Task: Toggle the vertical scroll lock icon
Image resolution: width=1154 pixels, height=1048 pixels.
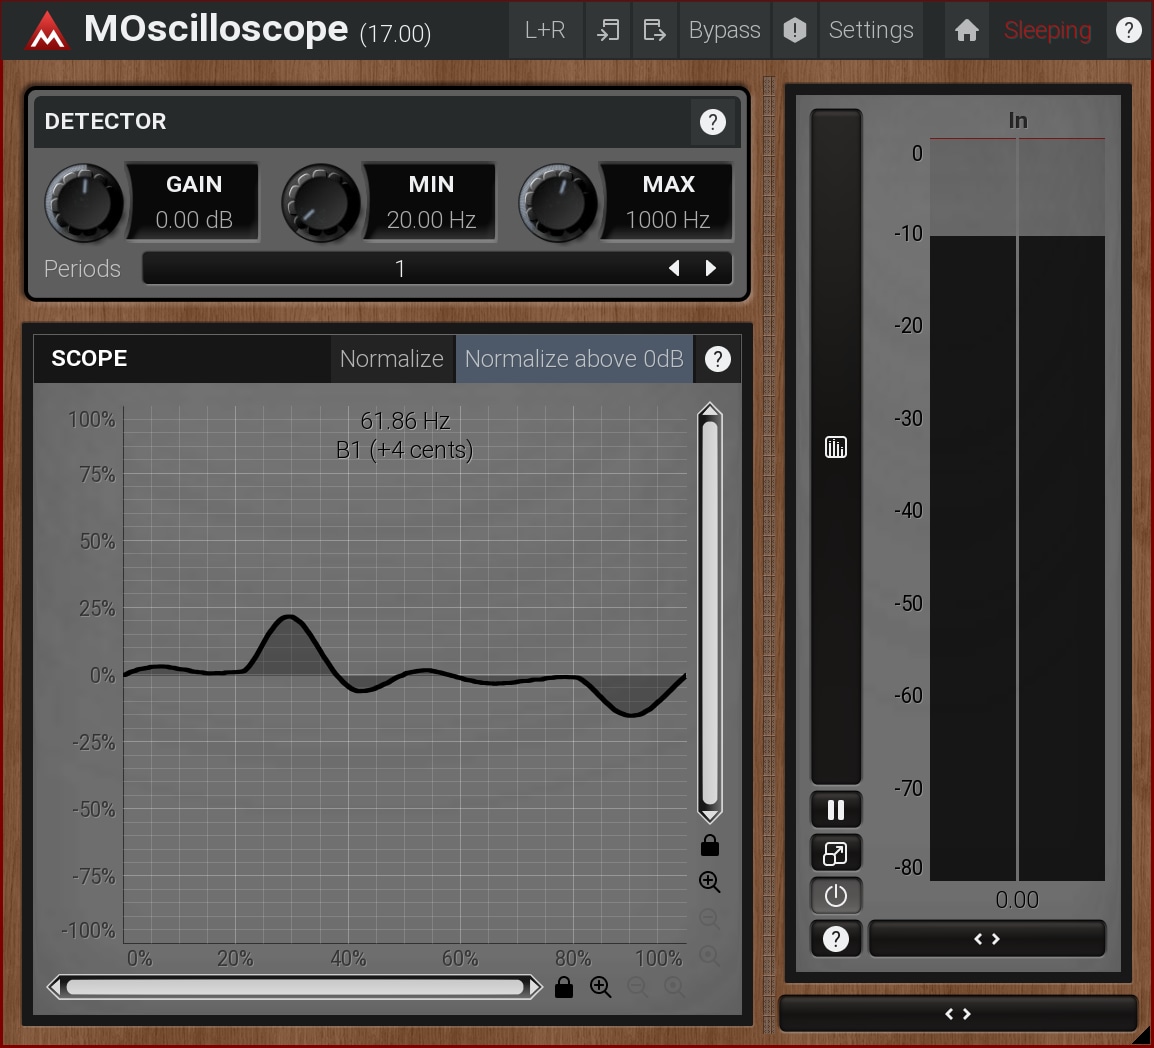Action: [x=709, y=846]
